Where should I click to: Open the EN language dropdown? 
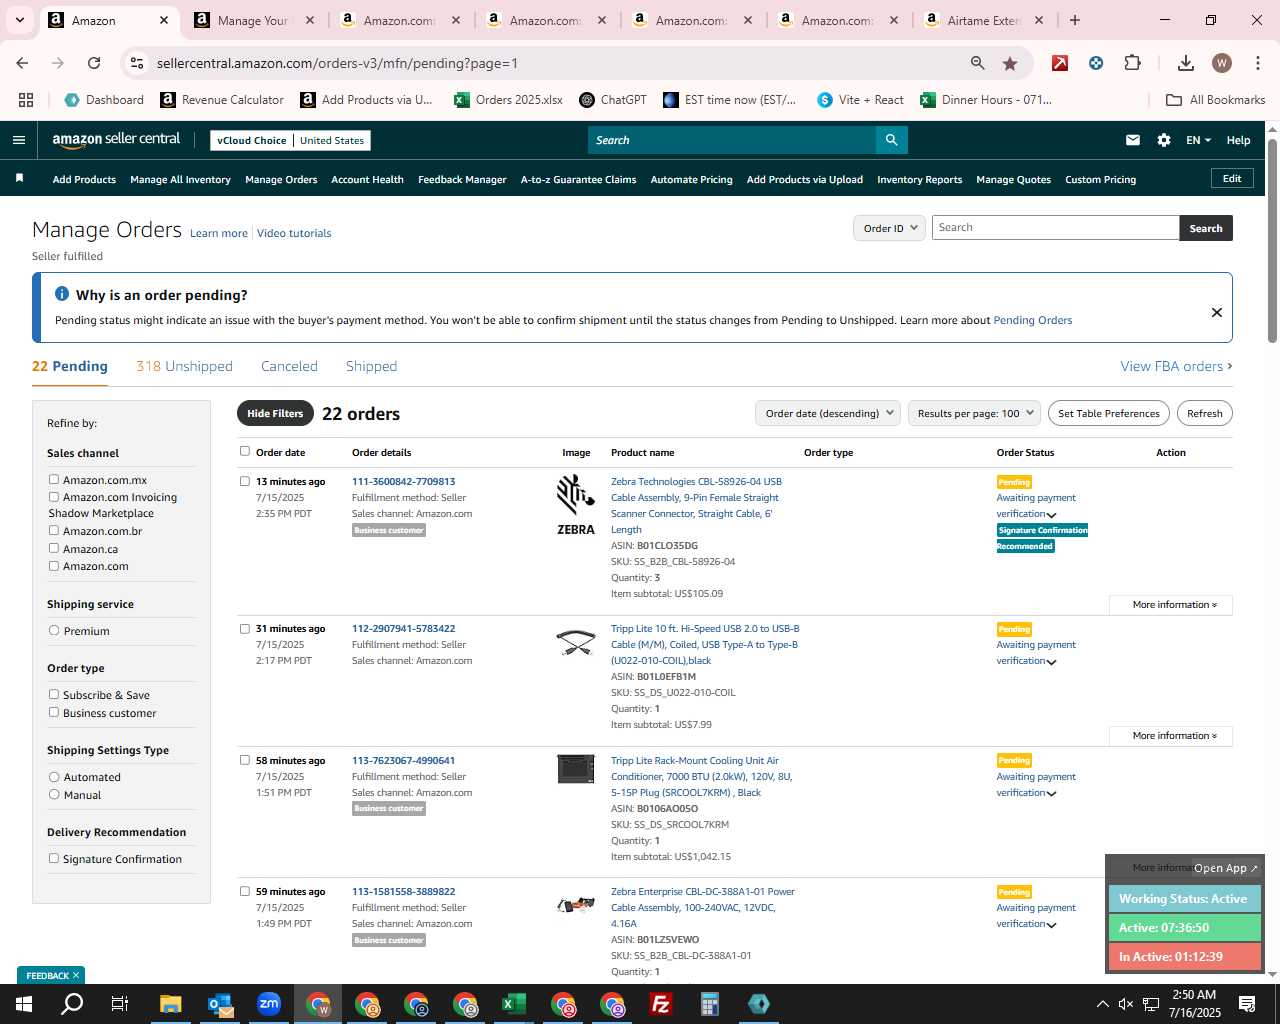[1198, 140]
